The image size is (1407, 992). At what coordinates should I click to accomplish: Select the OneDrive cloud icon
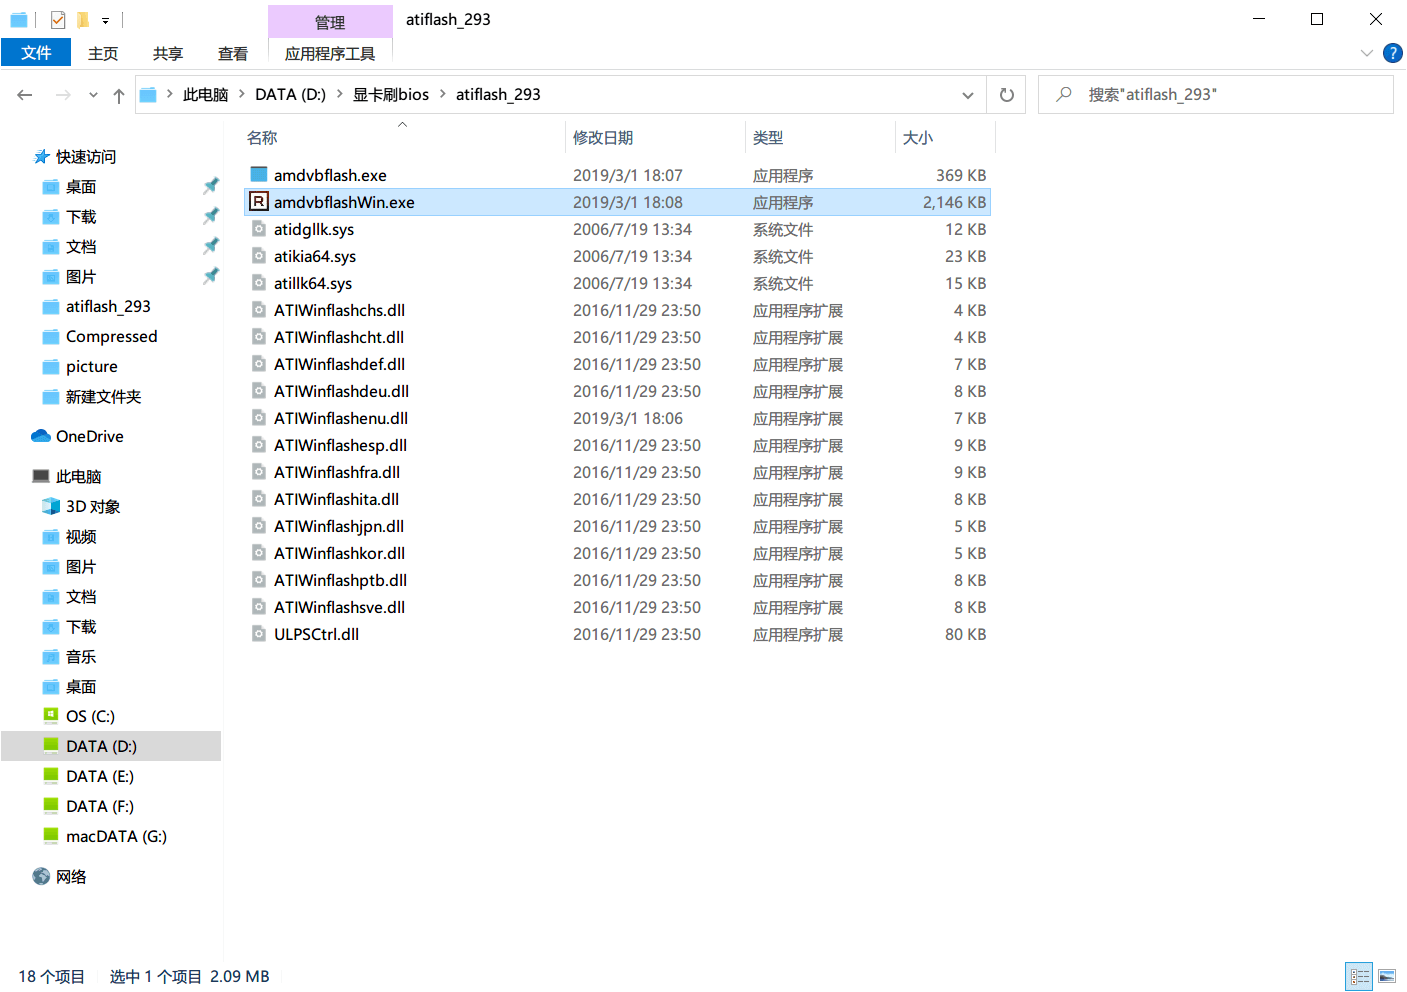[41, 436]
